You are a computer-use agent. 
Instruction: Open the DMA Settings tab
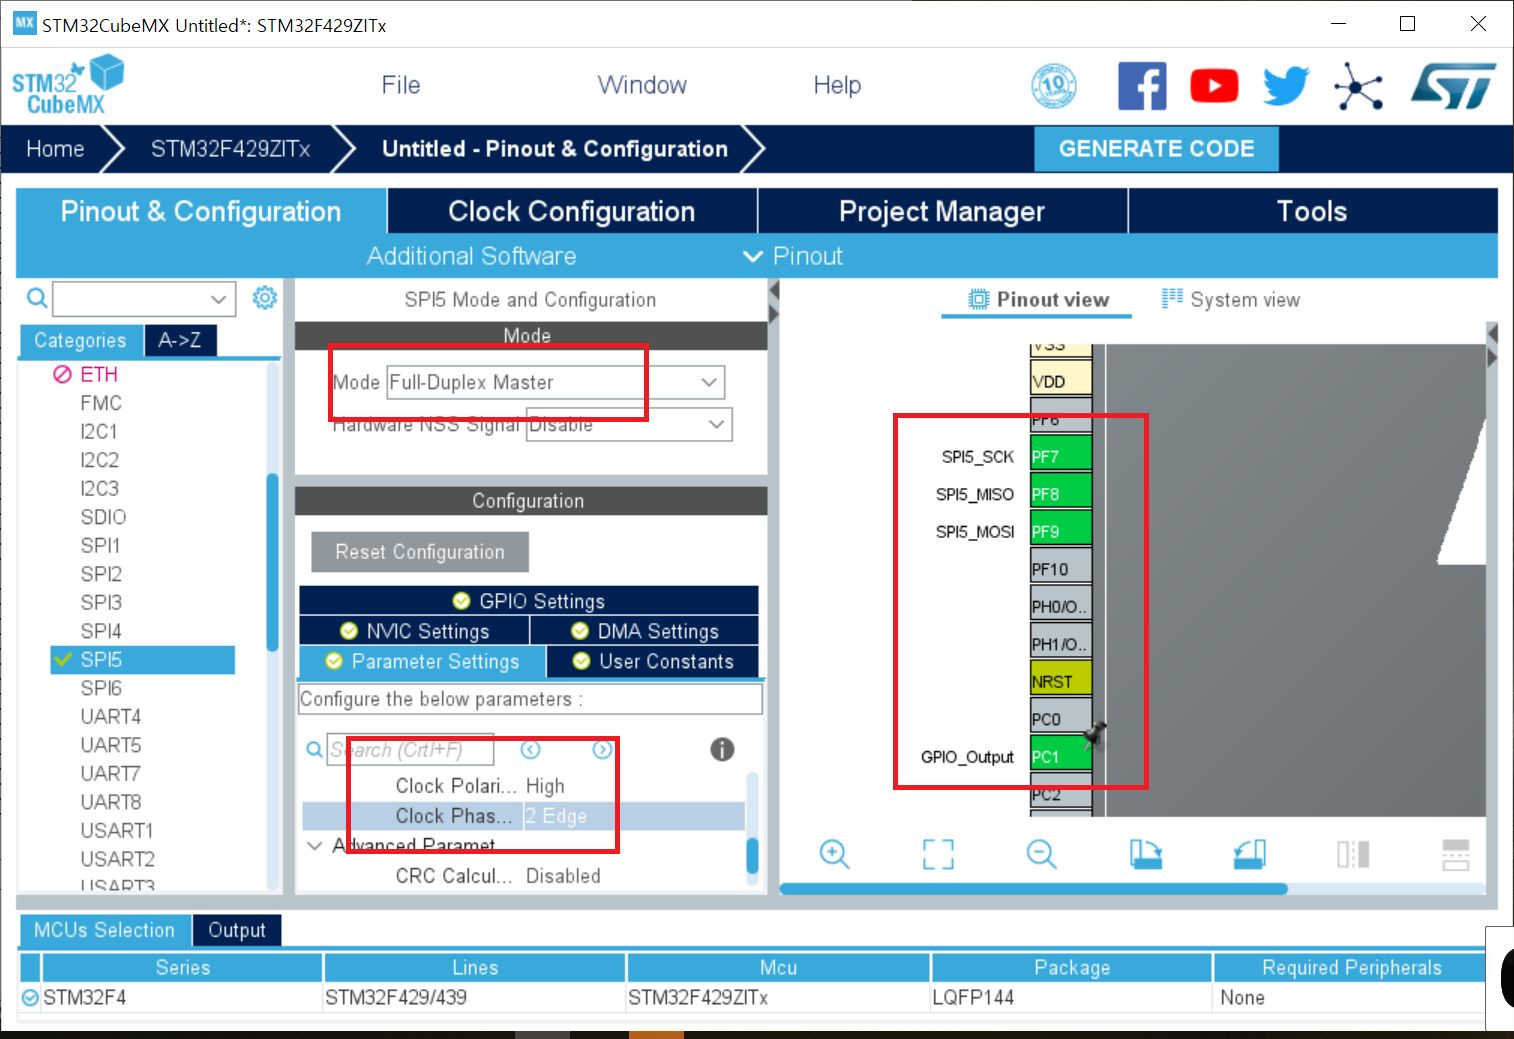click(x=644, y=630)
